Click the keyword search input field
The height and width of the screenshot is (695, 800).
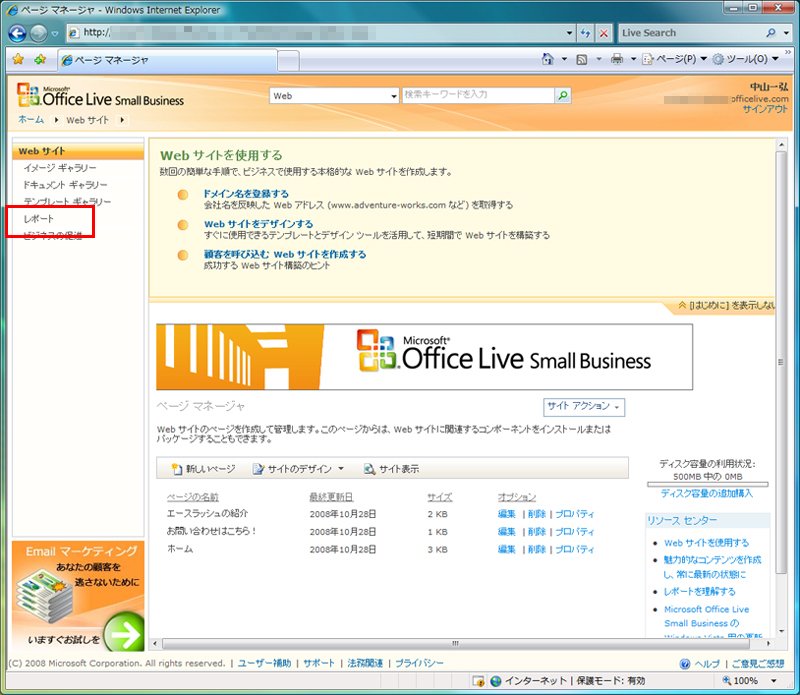point(478,95)
